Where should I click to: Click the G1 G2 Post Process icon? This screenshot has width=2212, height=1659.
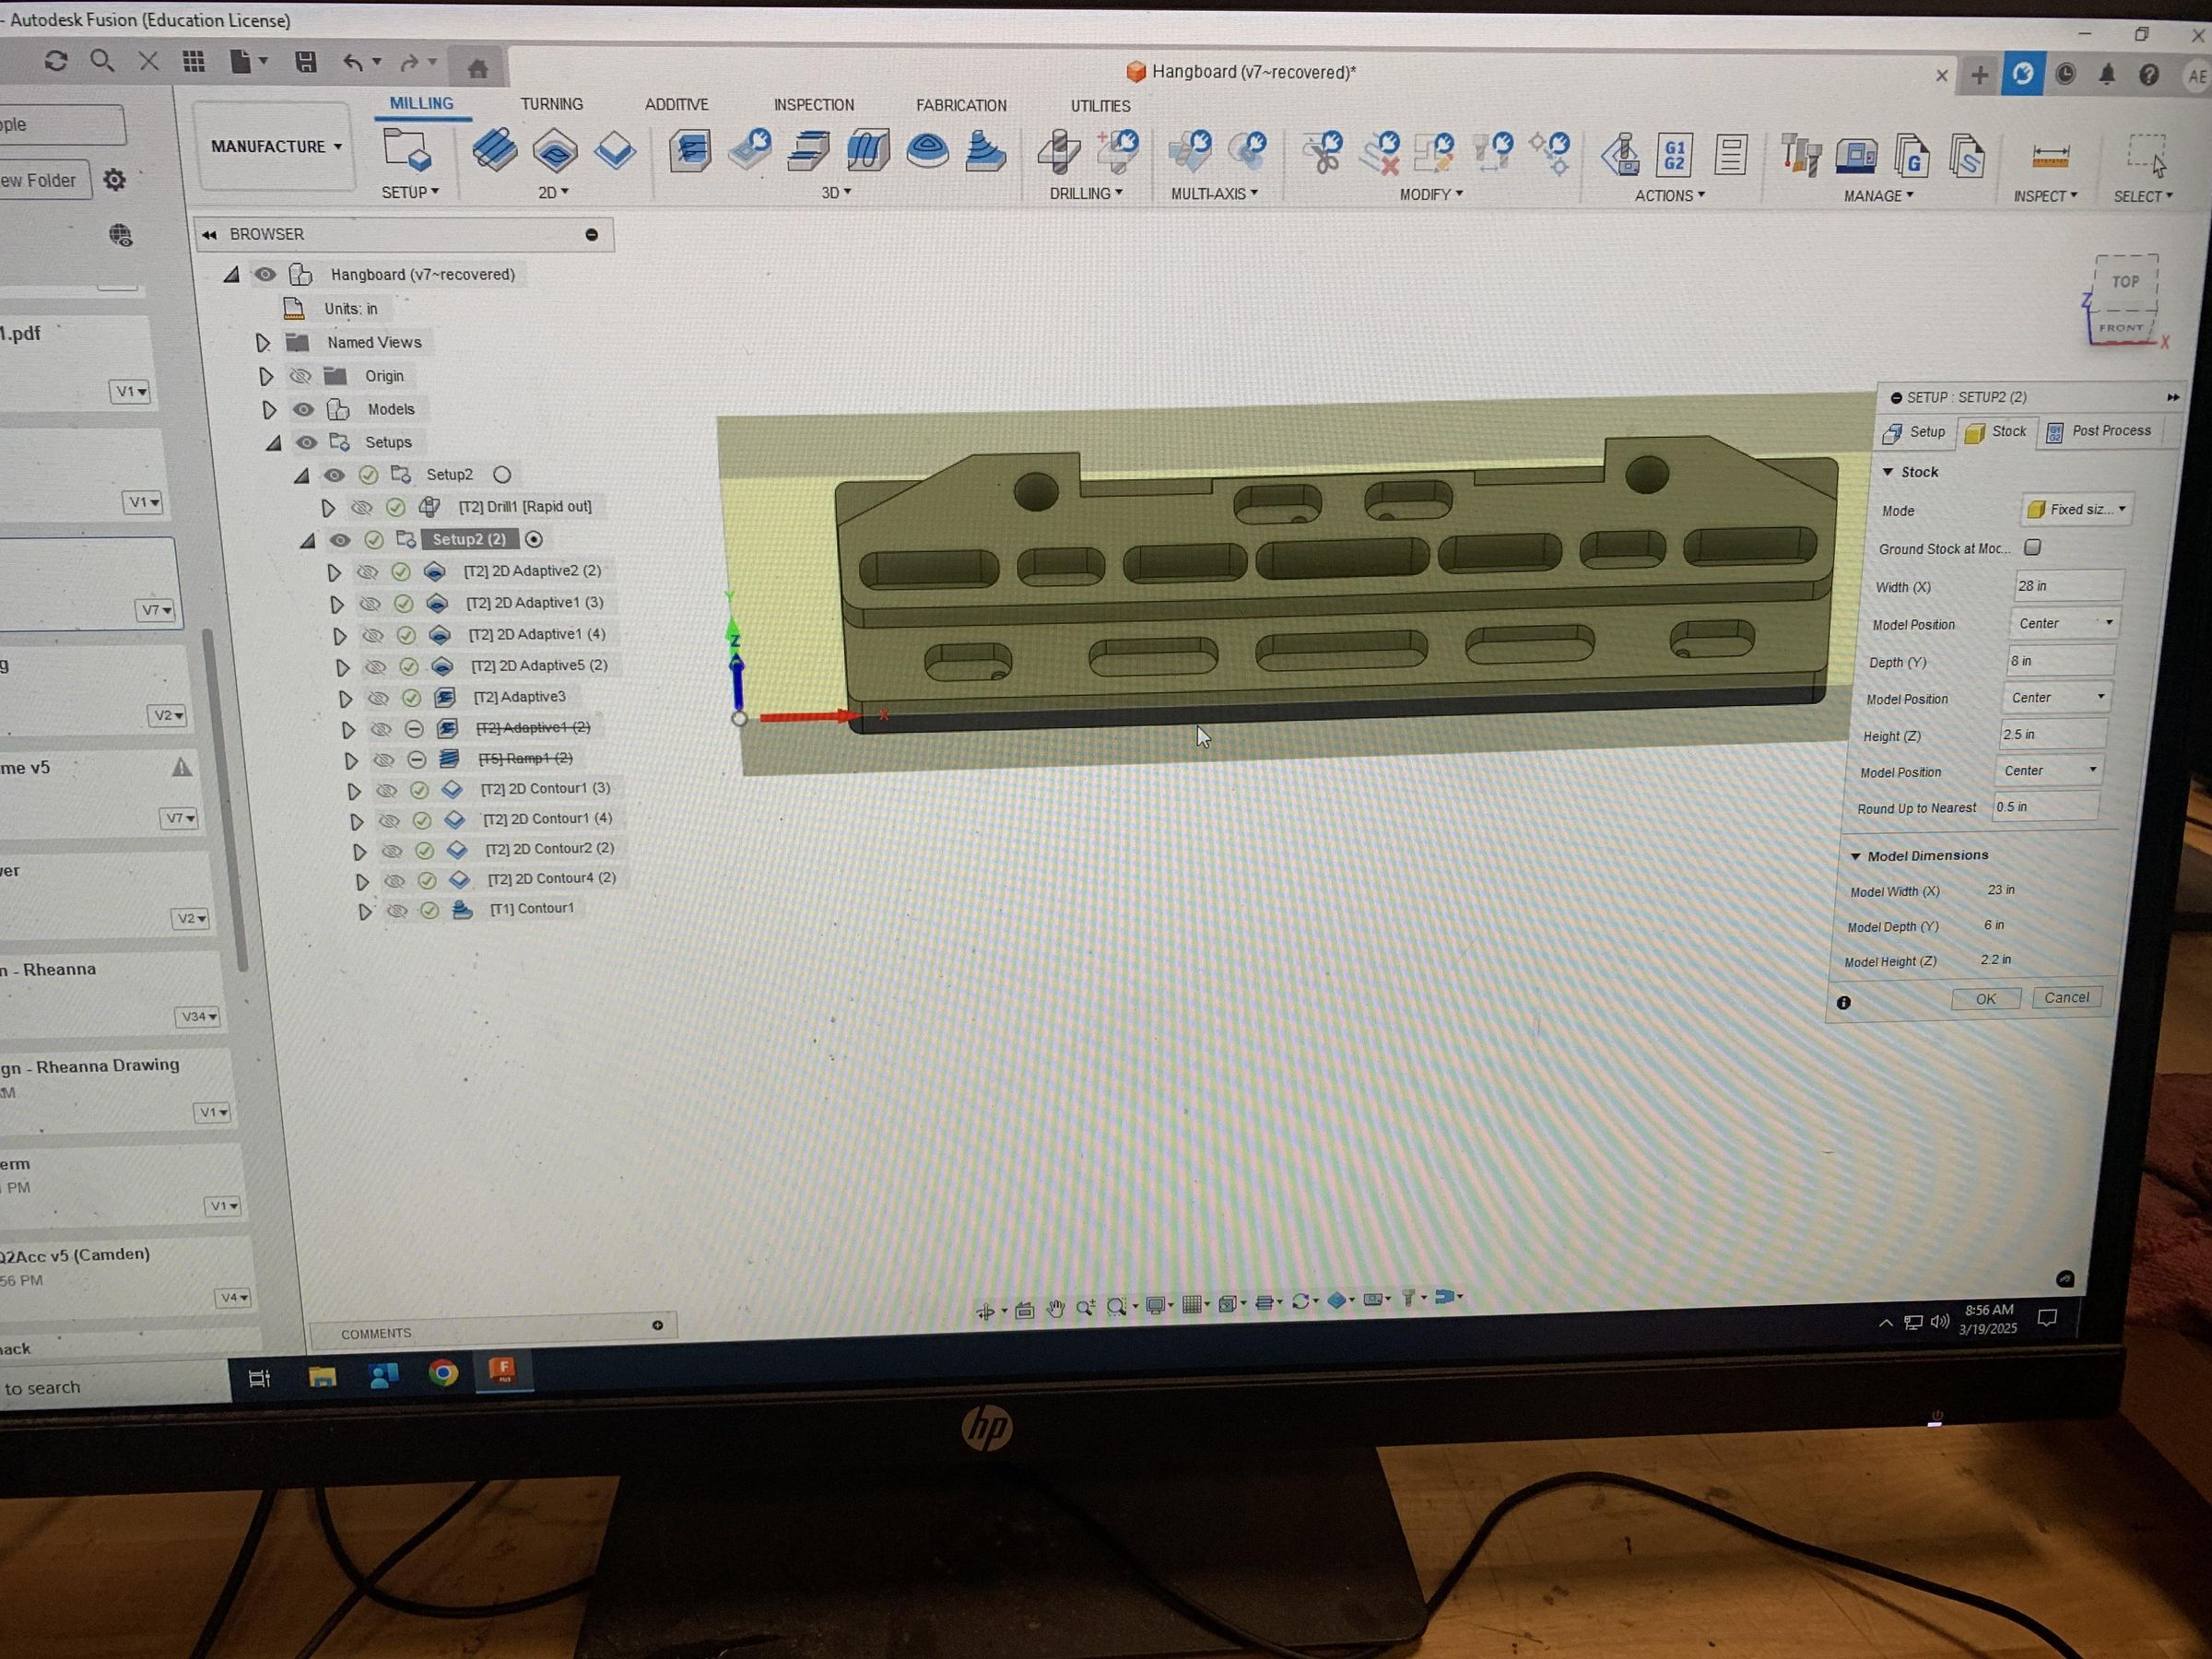(1674, 155)
